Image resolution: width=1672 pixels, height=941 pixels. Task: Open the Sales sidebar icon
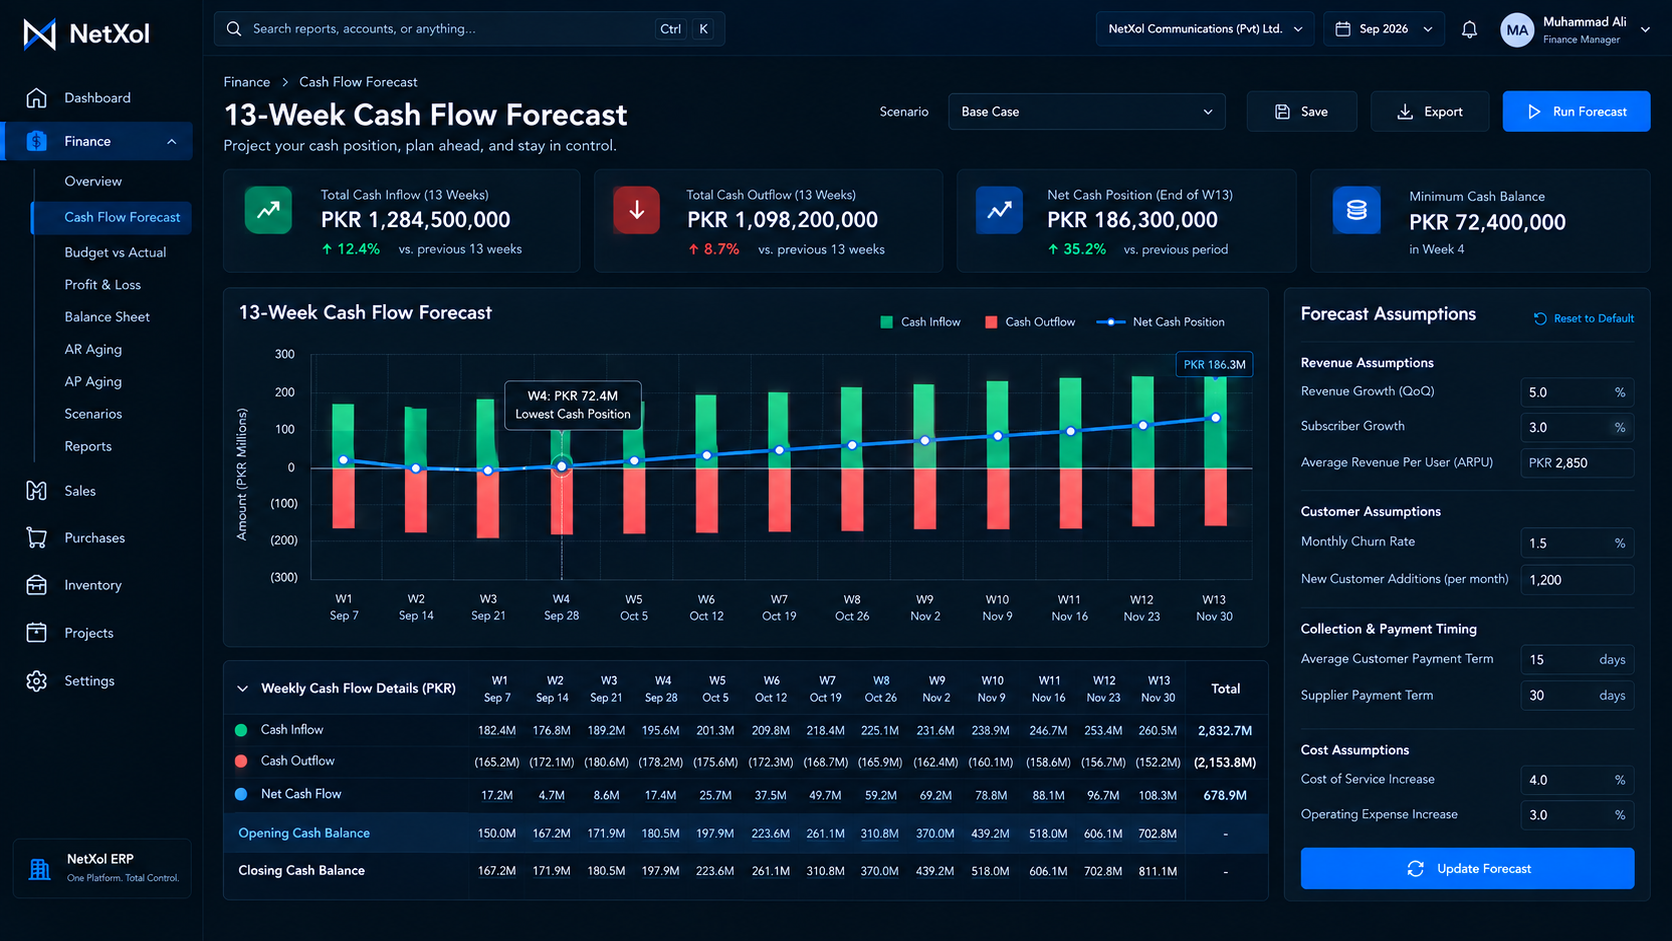(x=37, y=491)
